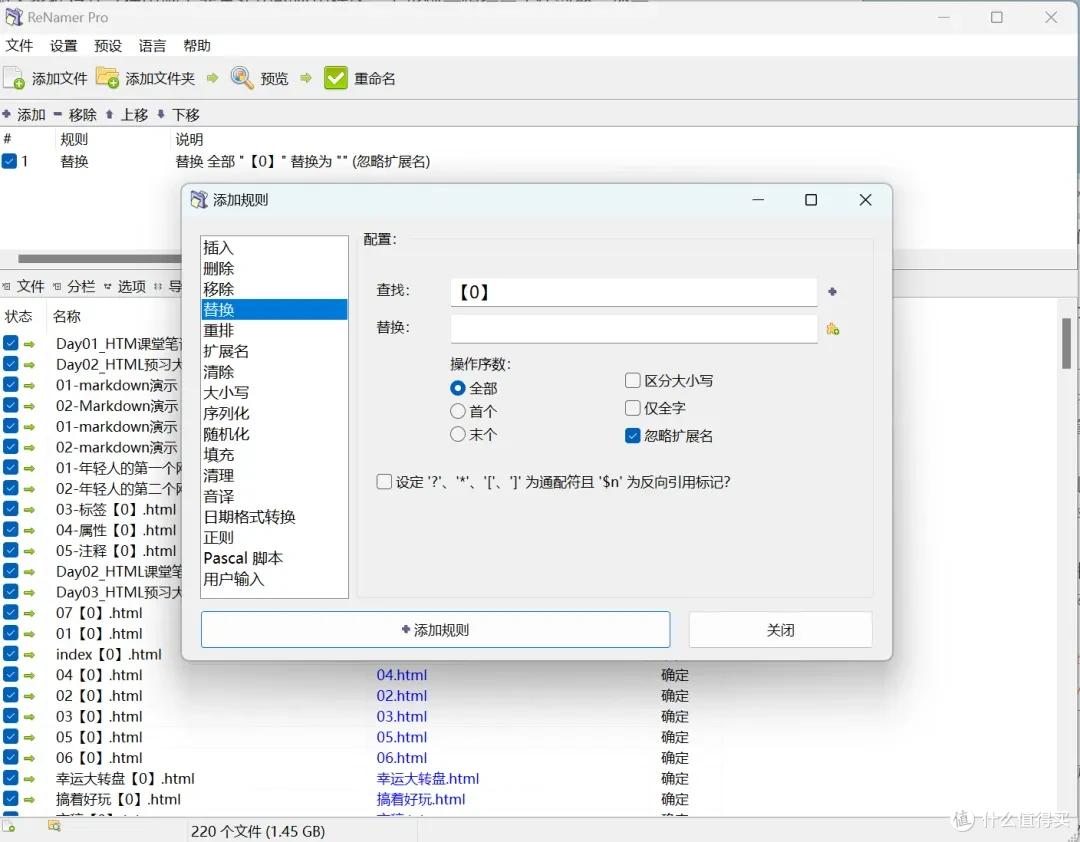Viewport: 1080px width, 842px height.
Task: Click the horizontal scrollbar under rules
Action: click(100, 258)
